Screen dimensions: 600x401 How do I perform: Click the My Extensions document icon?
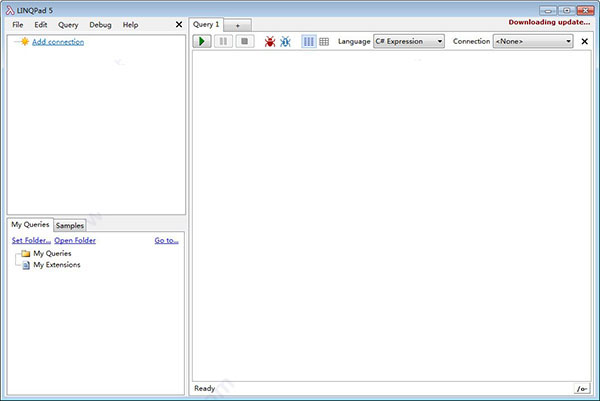(26, 265)
